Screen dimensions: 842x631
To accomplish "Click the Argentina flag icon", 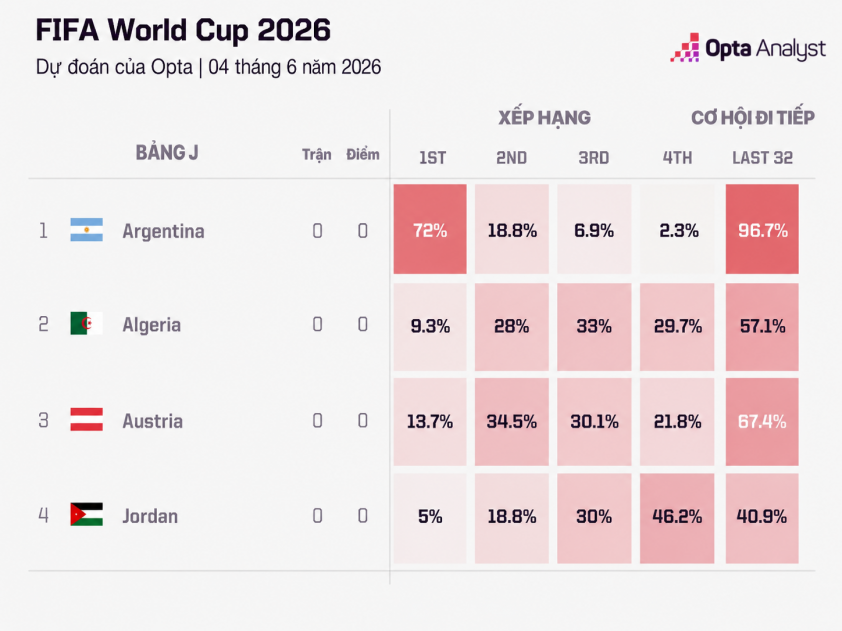I will click(x=86, y=230).
